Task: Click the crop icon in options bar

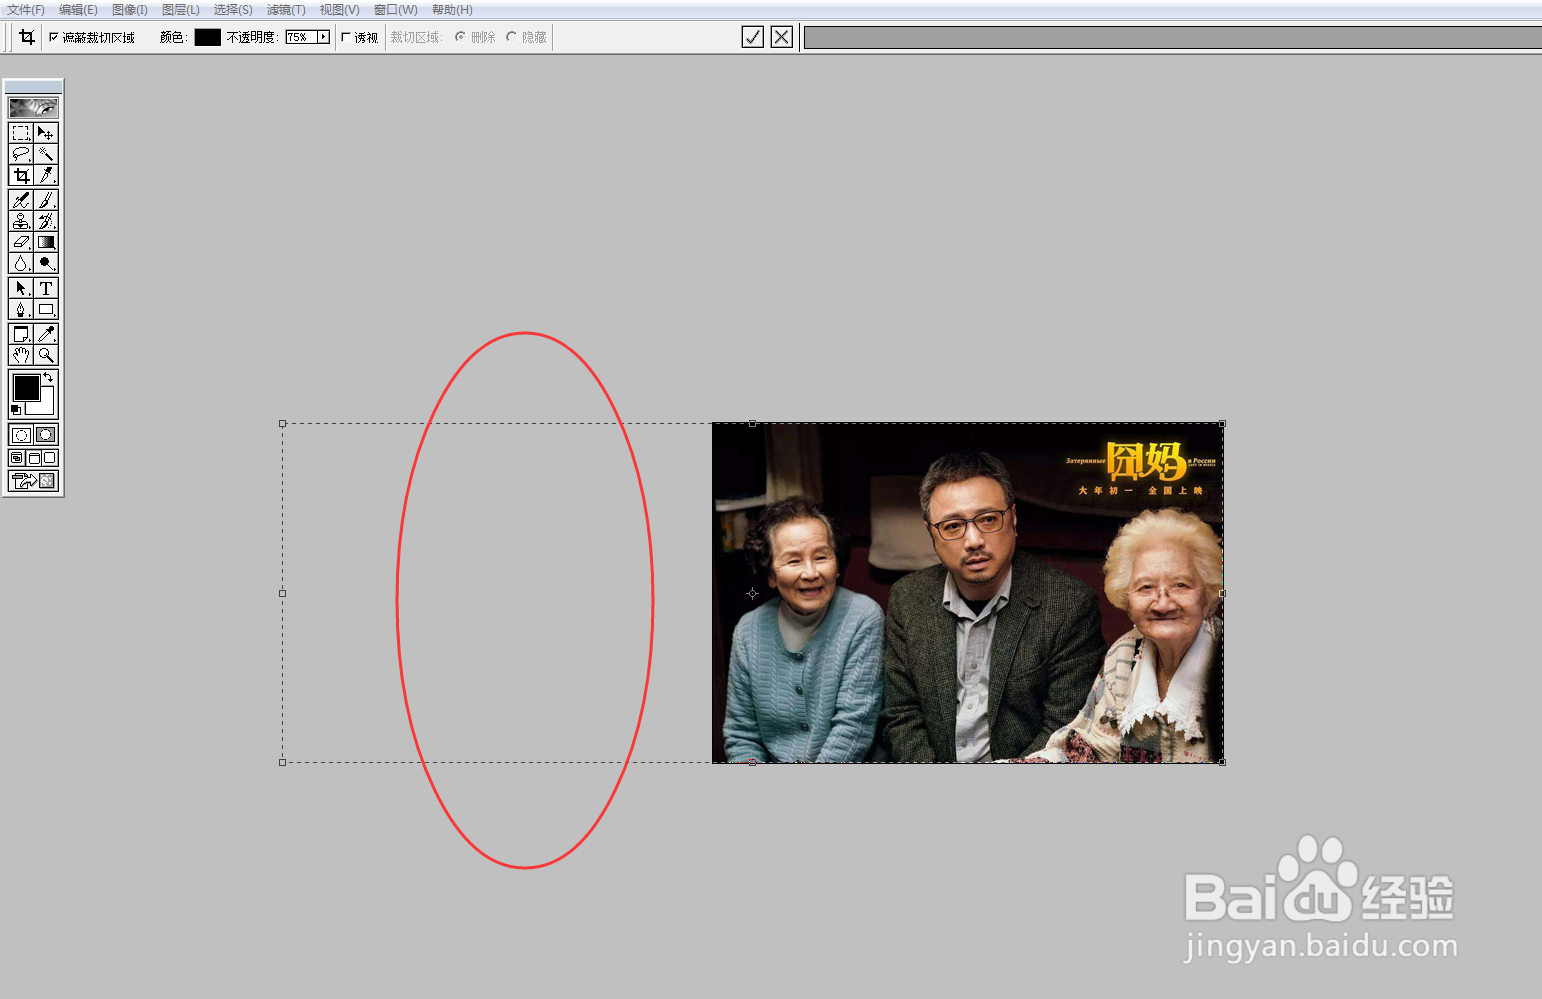Action: [x=27, y=37]
